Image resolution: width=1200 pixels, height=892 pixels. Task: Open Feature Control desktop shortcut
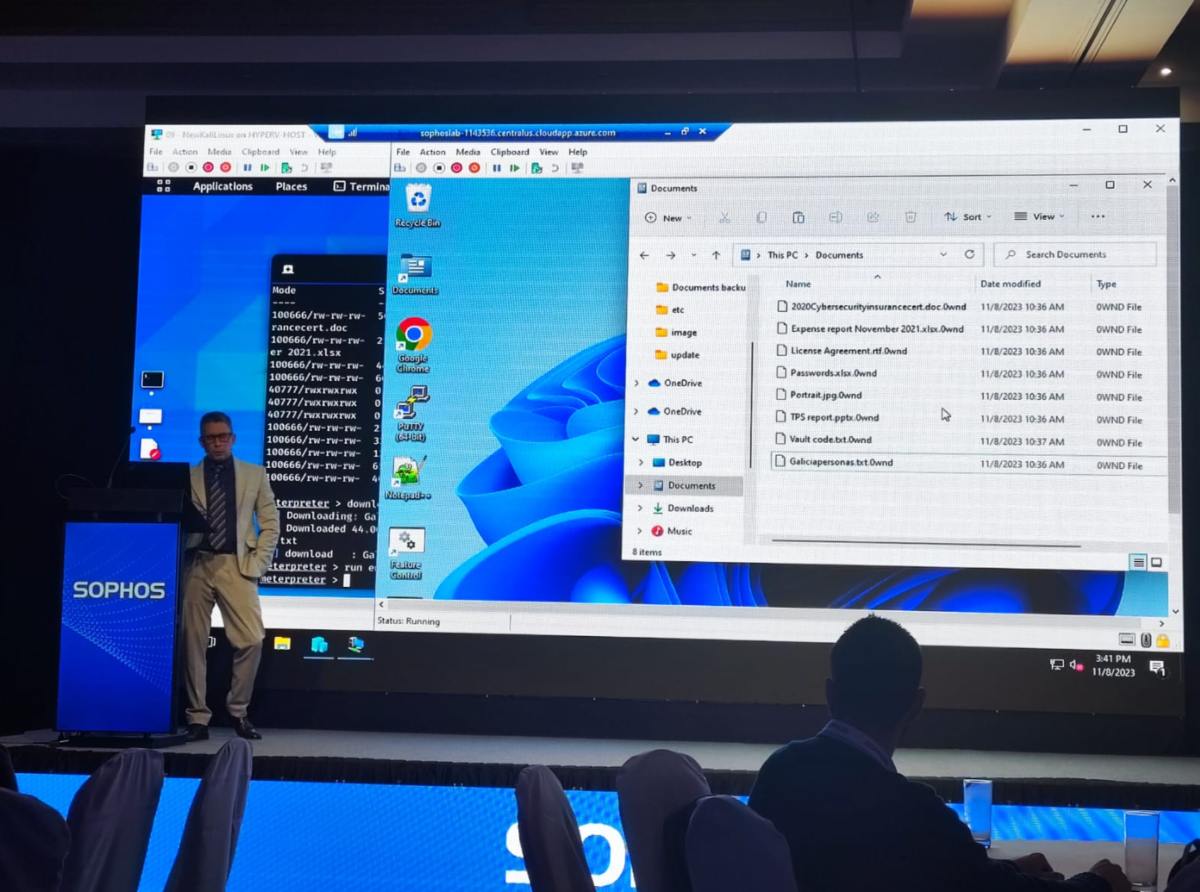pyautogui.click(x=406, y=553)
